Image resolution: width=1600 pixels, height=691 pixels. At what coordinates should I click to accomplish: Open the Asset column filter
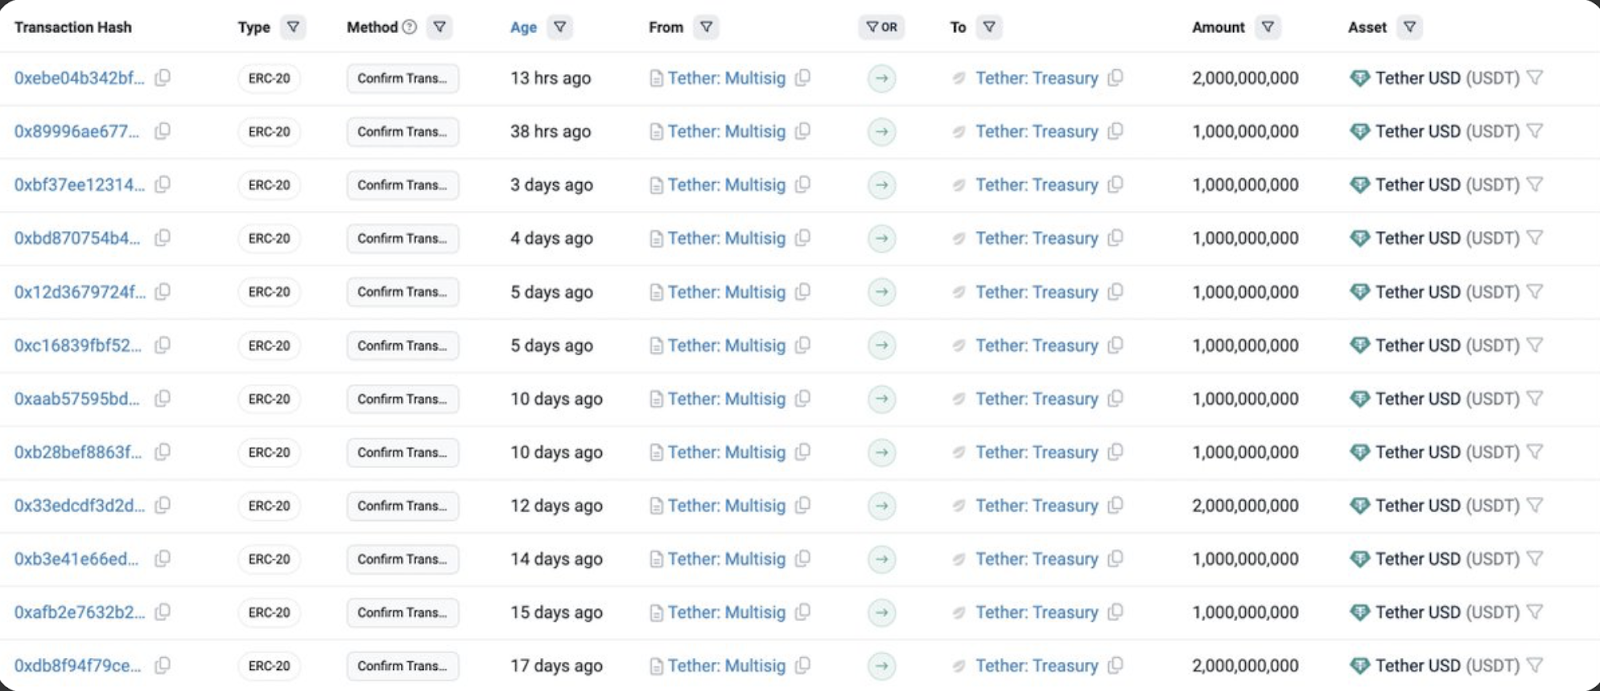[1410, 27]
